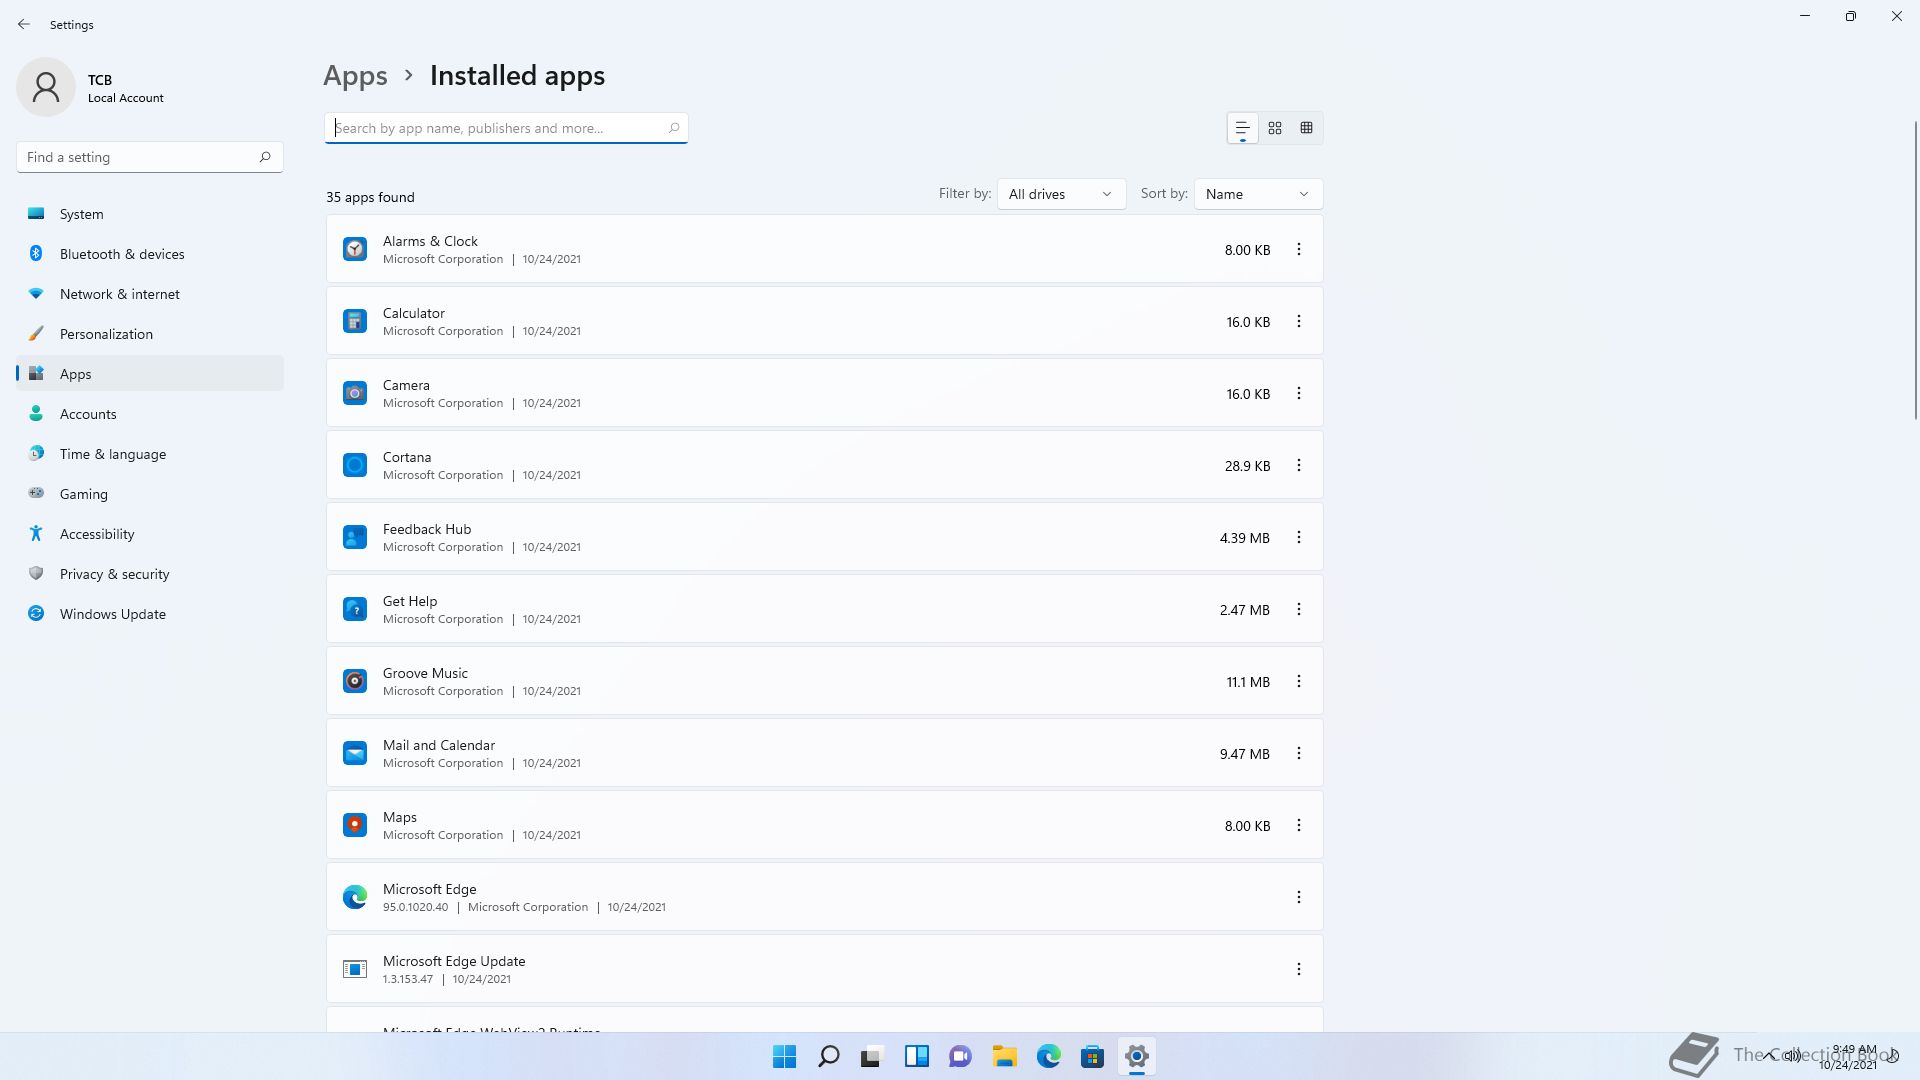Viewport: 1920px width, 1080px height.
Task: Focus the Search by app name field
Action: click(506, 128)
